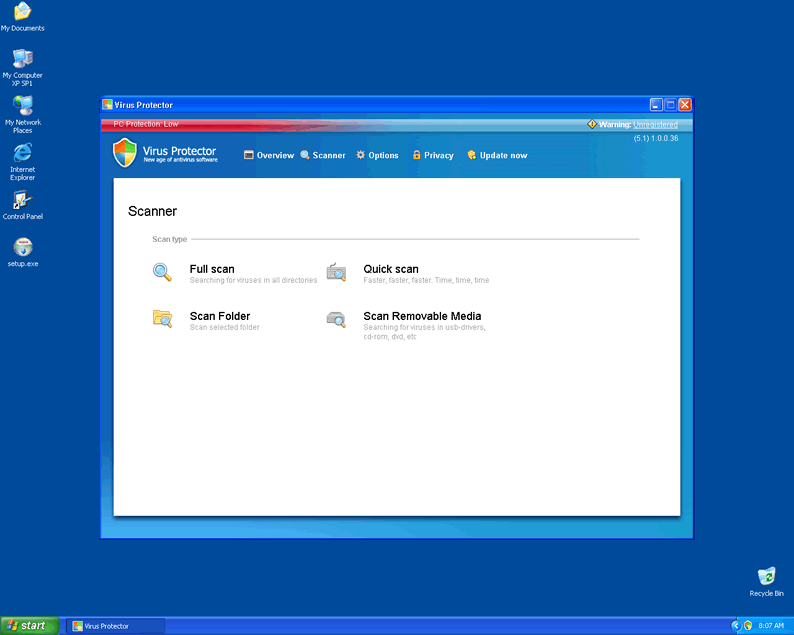Viewport: 794px width, 635px height.
Task: Click the Quick scan icon
Action: 336,272
